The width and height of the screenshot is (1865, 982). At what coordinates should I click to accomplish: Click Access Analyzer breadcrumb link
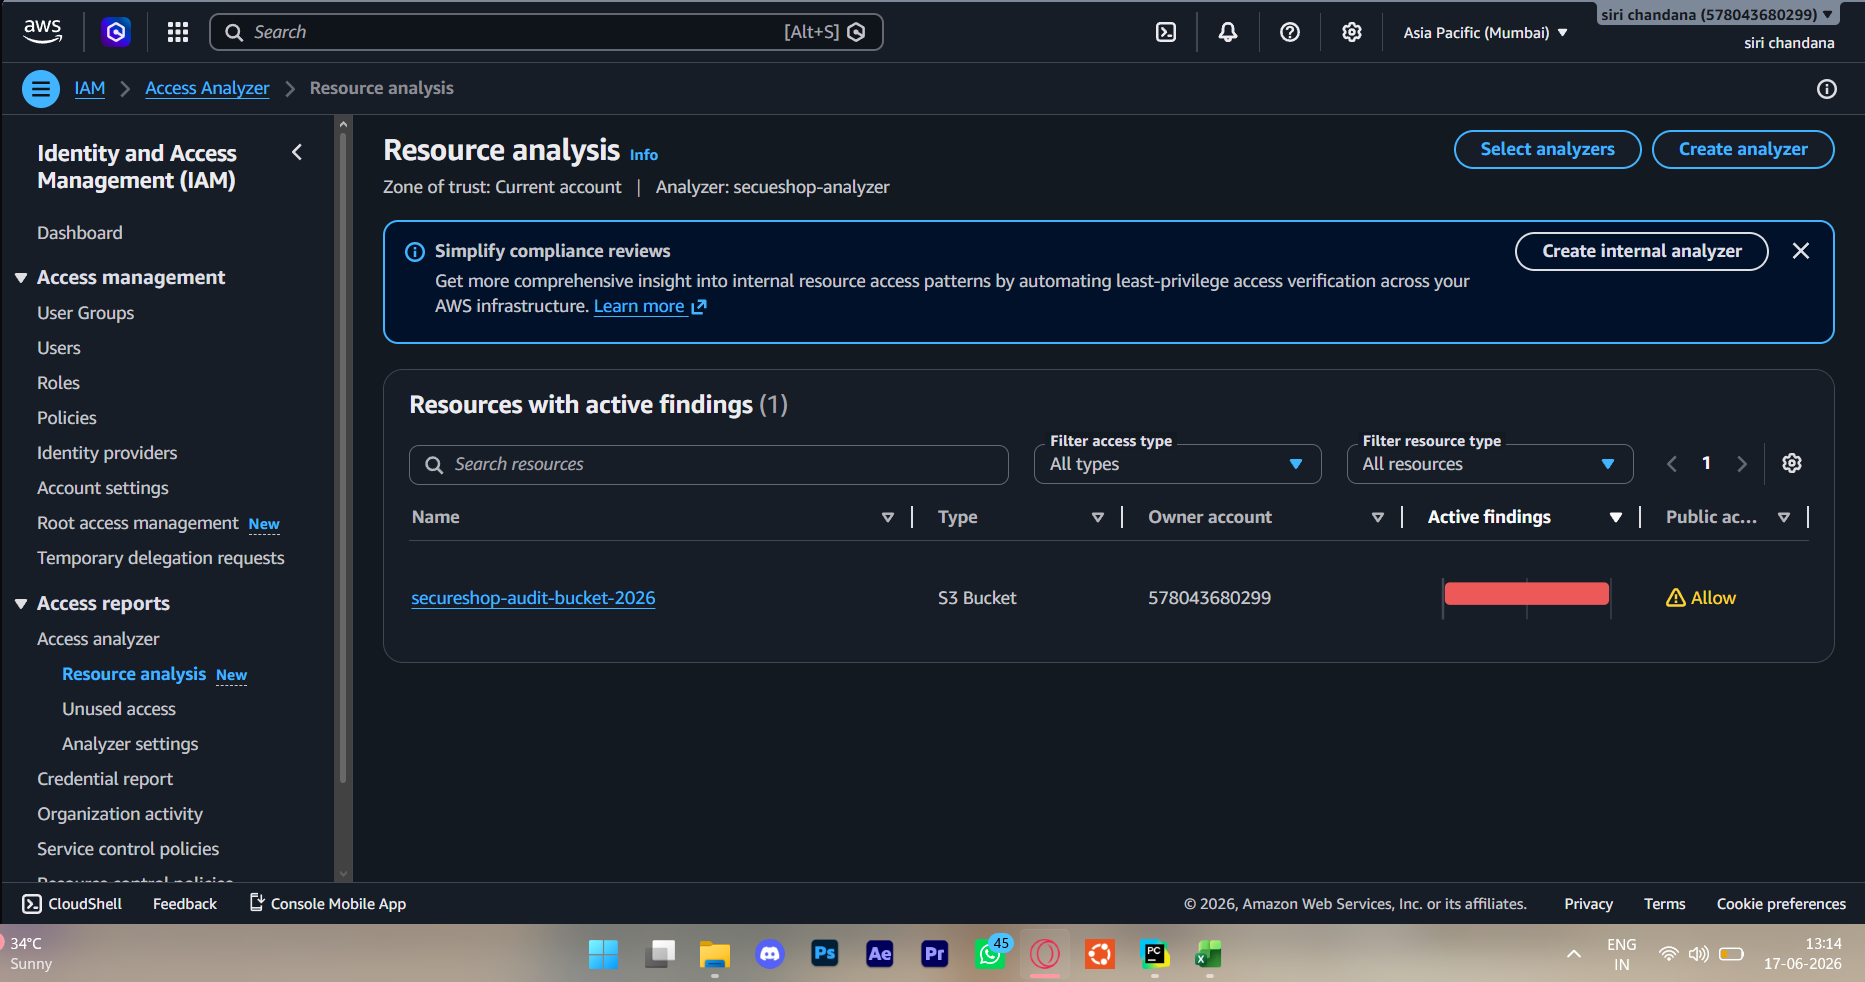(x=207, y=88)
